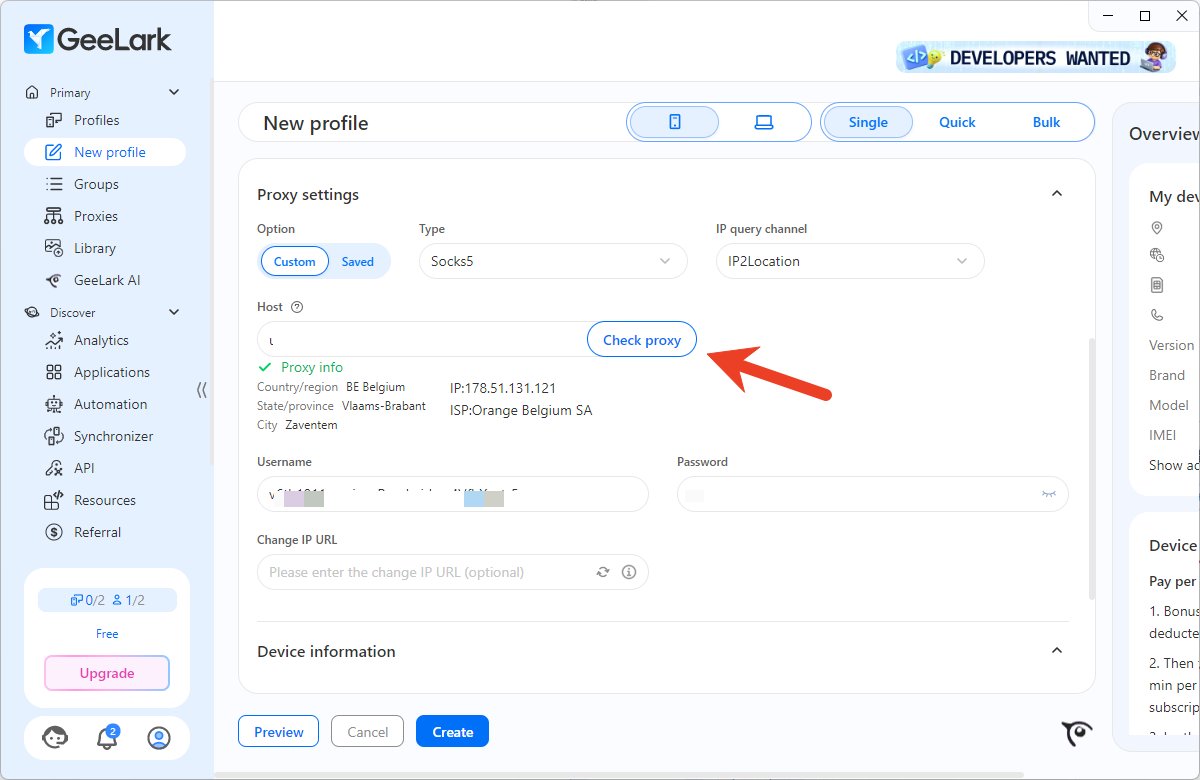Select the Custom proxy option
Screen dimensions: 1200x780
click(x=295, y=262)
